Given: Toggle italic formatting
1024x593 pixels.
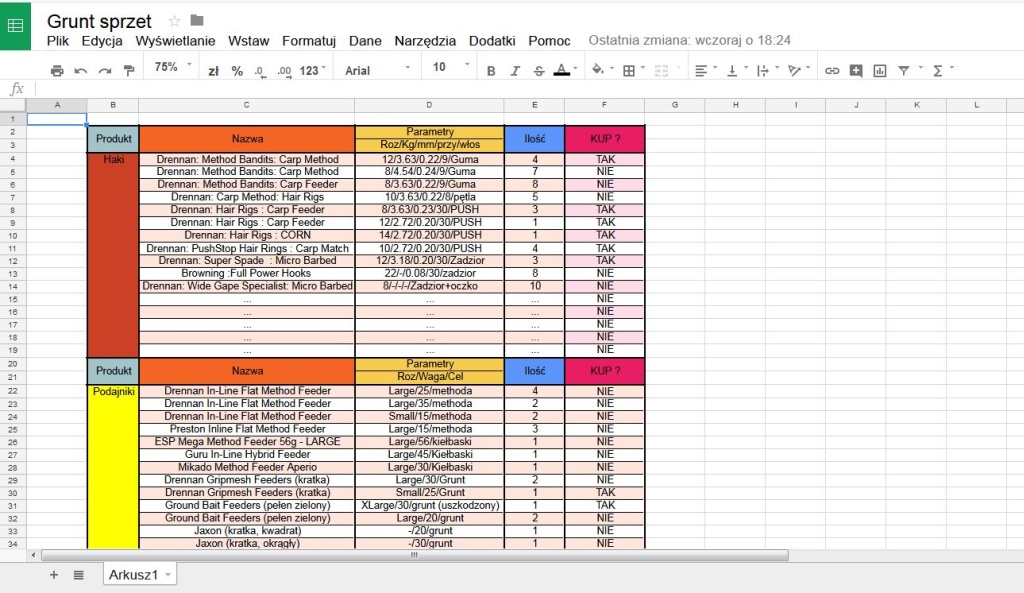Looking at the screenshot, I should click(515, 71).
